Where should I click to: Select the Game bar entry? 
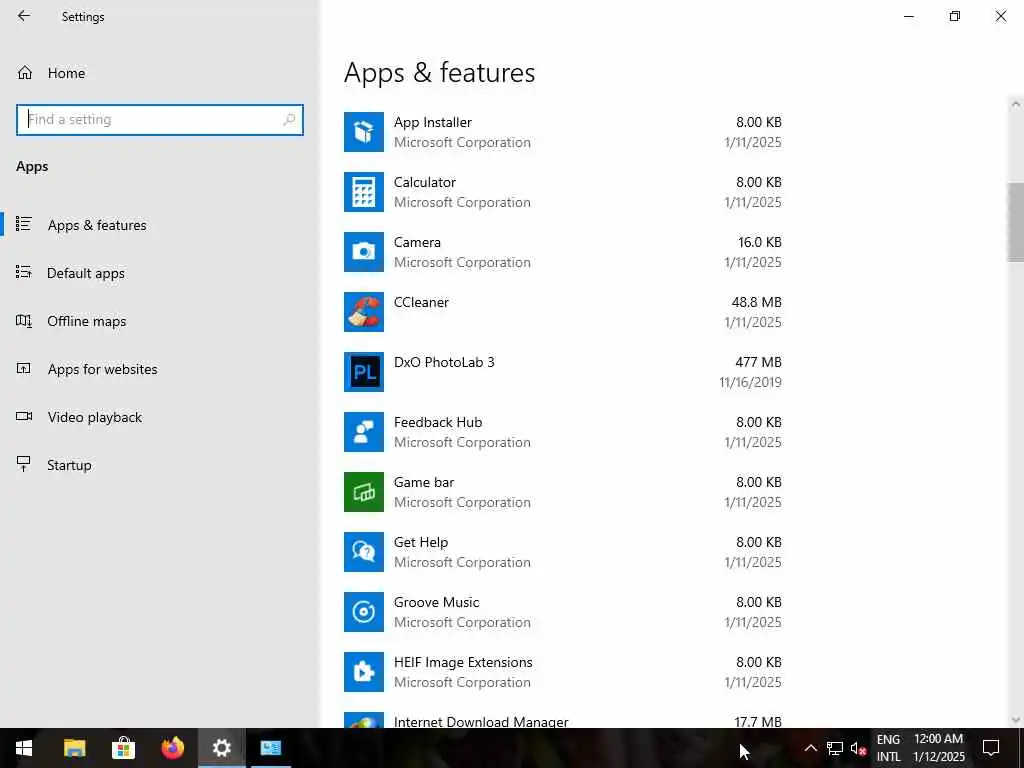[x=563, y=492]
